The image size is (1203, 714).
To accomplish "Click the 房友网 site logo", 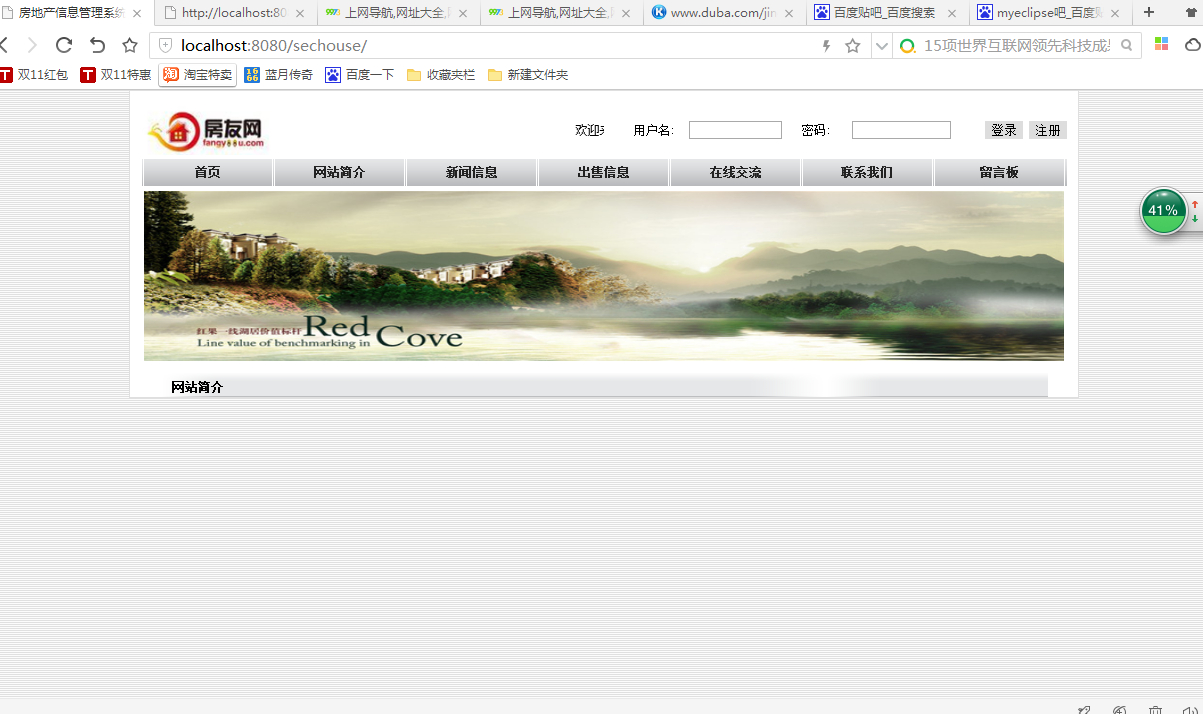I will 206,131.
